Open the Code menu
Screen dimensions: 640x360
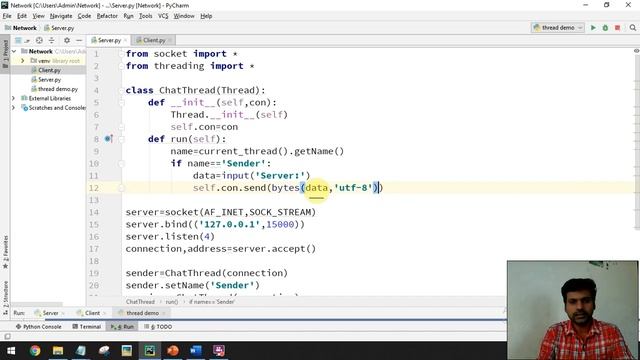tap(84, 16)
